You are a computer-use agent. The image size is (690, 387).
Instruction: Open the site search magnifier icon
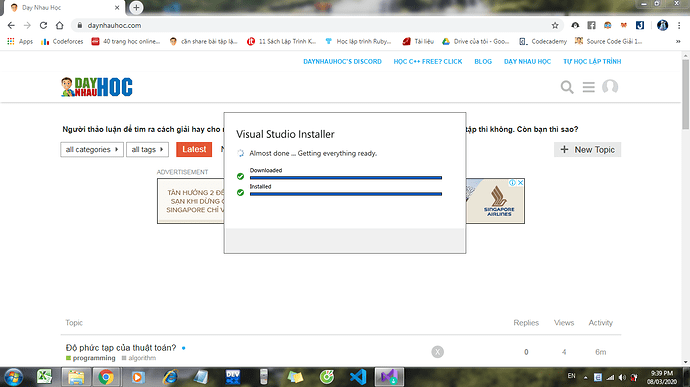[x=567, y=87]
